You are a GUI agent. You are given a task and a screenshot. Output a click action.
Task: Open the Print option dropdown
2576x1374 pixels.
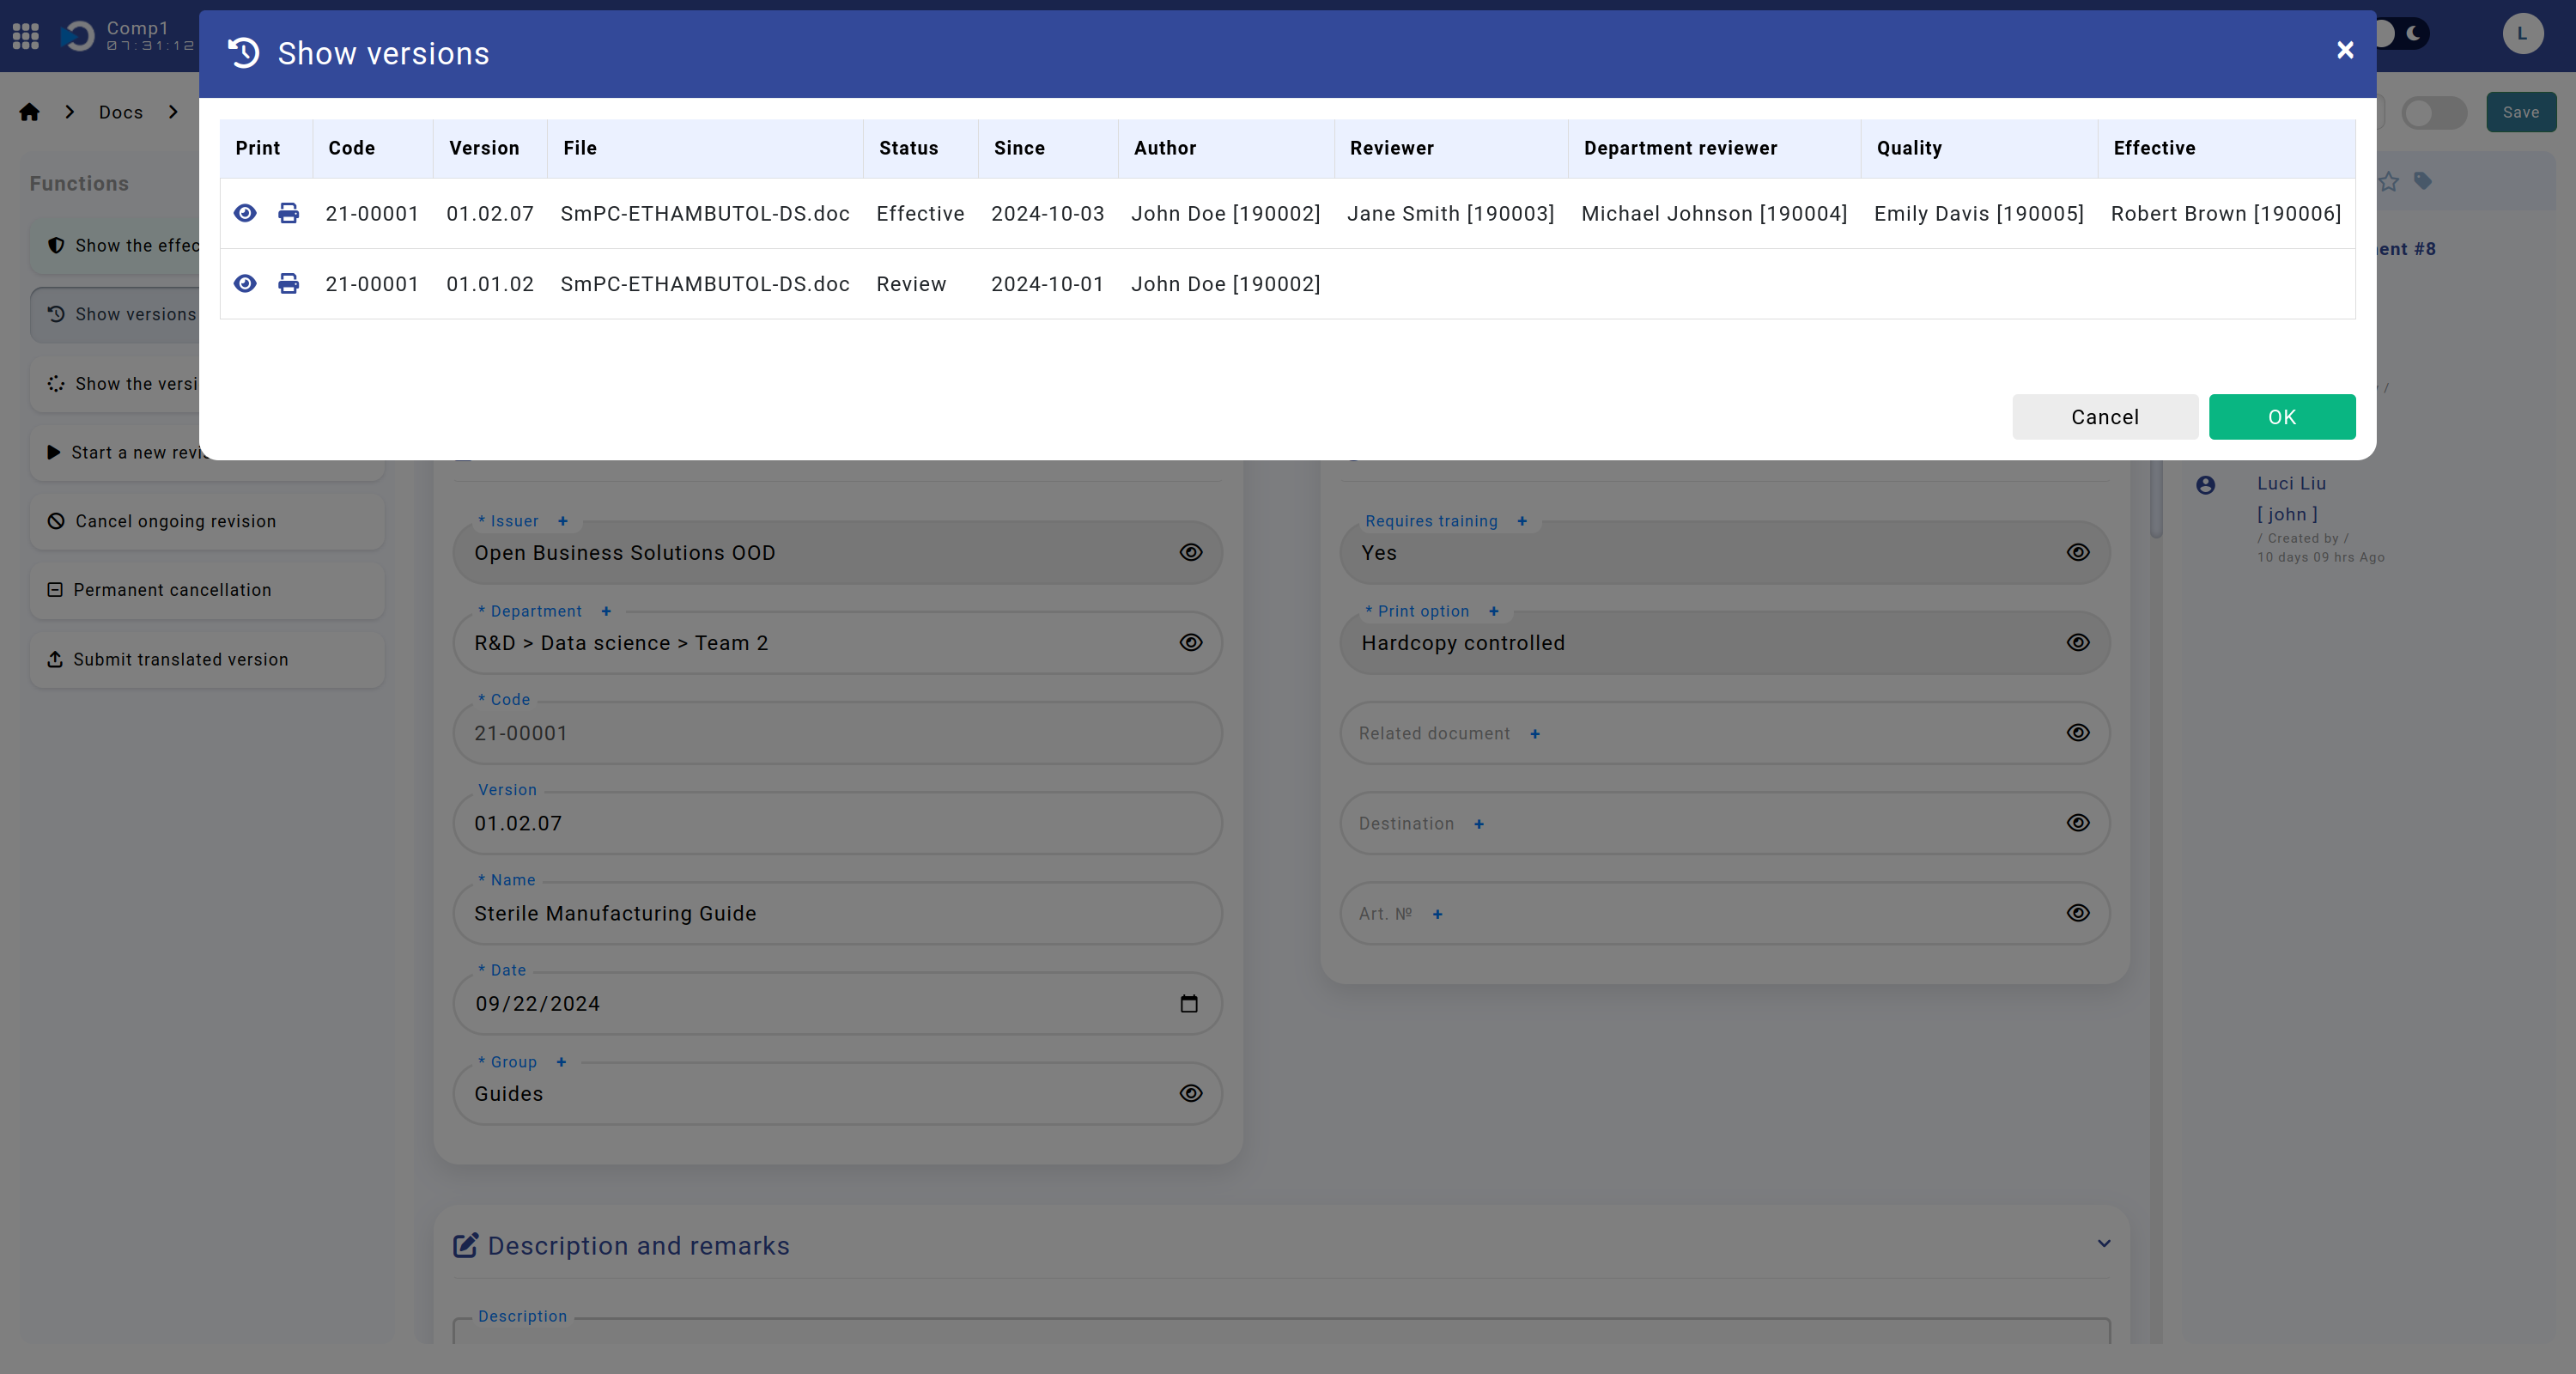1724,643
